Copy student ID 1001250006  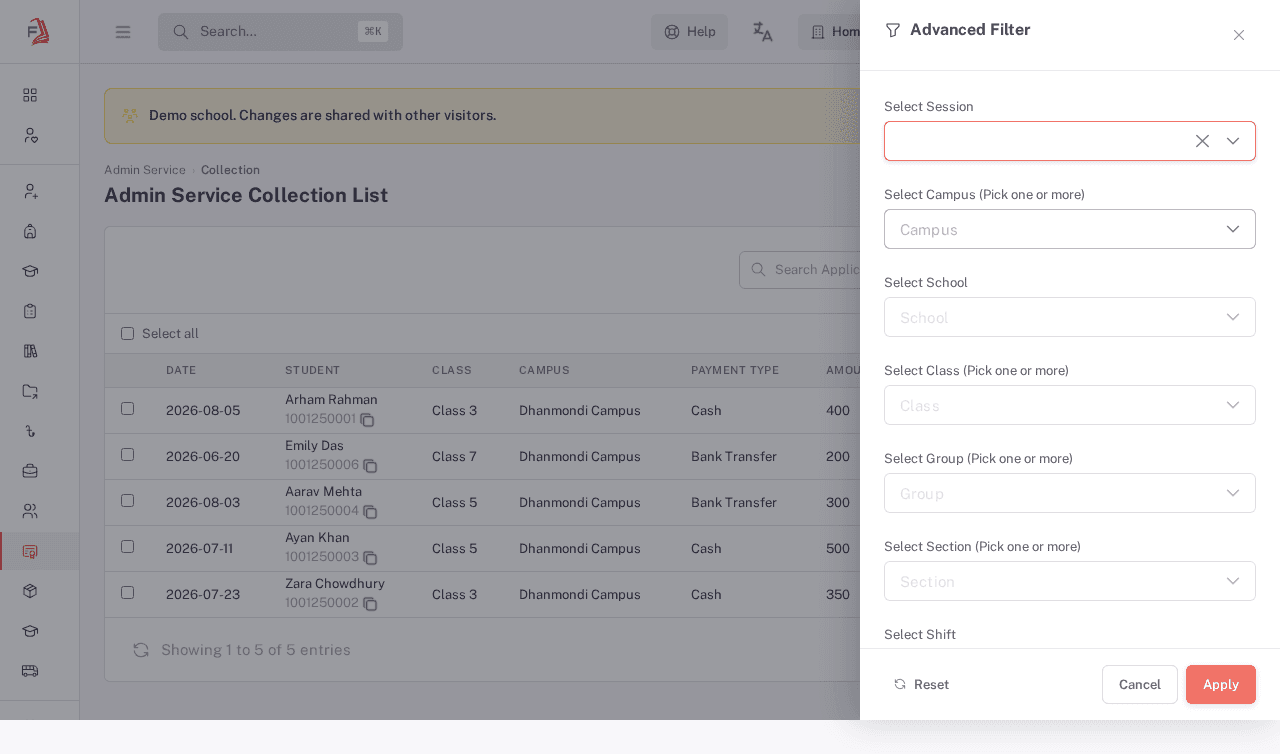370,466
